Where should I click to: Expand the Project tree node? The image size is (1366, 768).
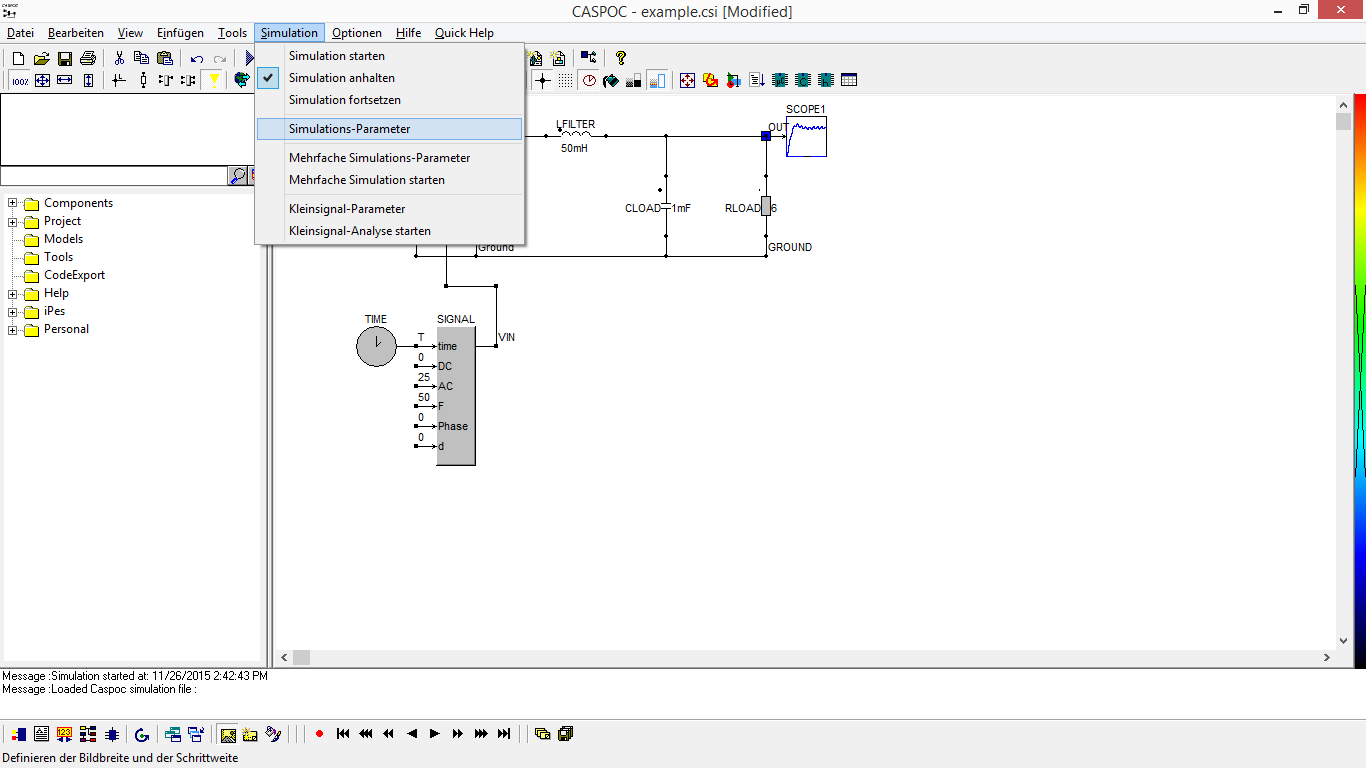(13, 221)
